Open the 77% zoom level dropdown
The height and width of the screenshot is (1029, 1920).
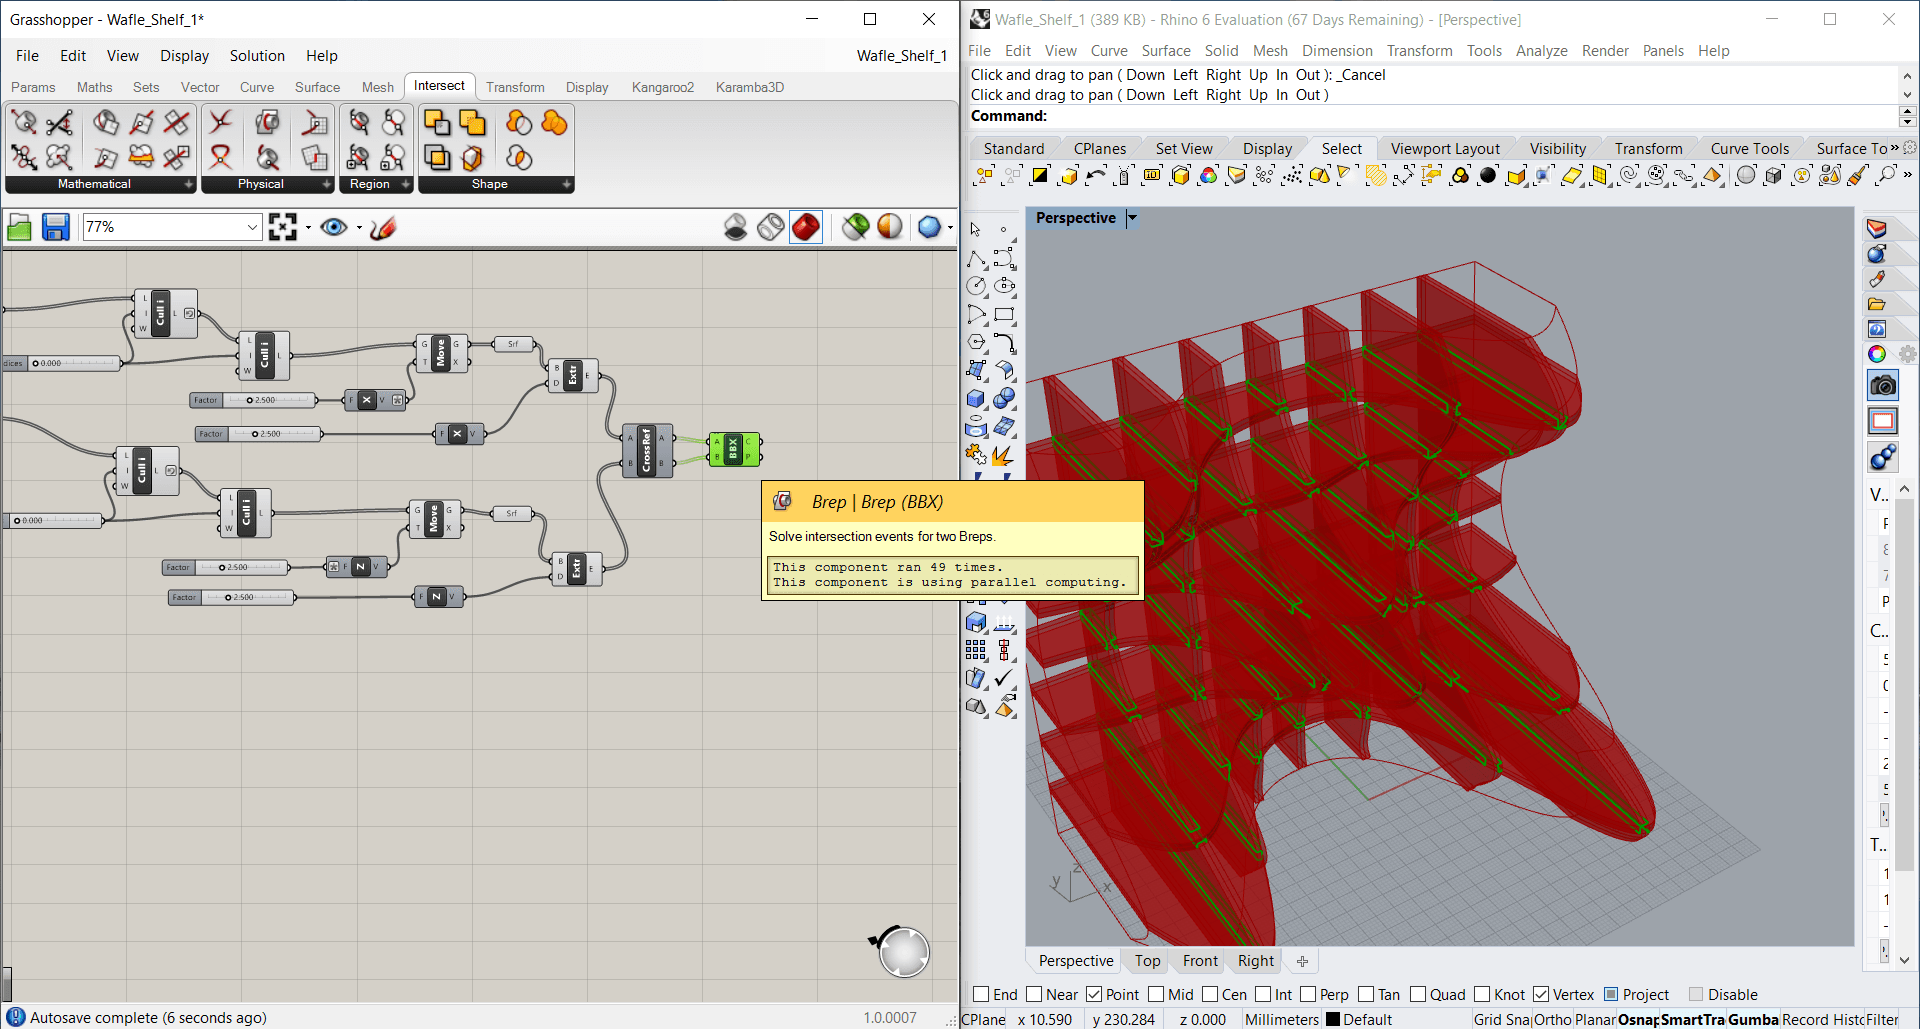252,228
